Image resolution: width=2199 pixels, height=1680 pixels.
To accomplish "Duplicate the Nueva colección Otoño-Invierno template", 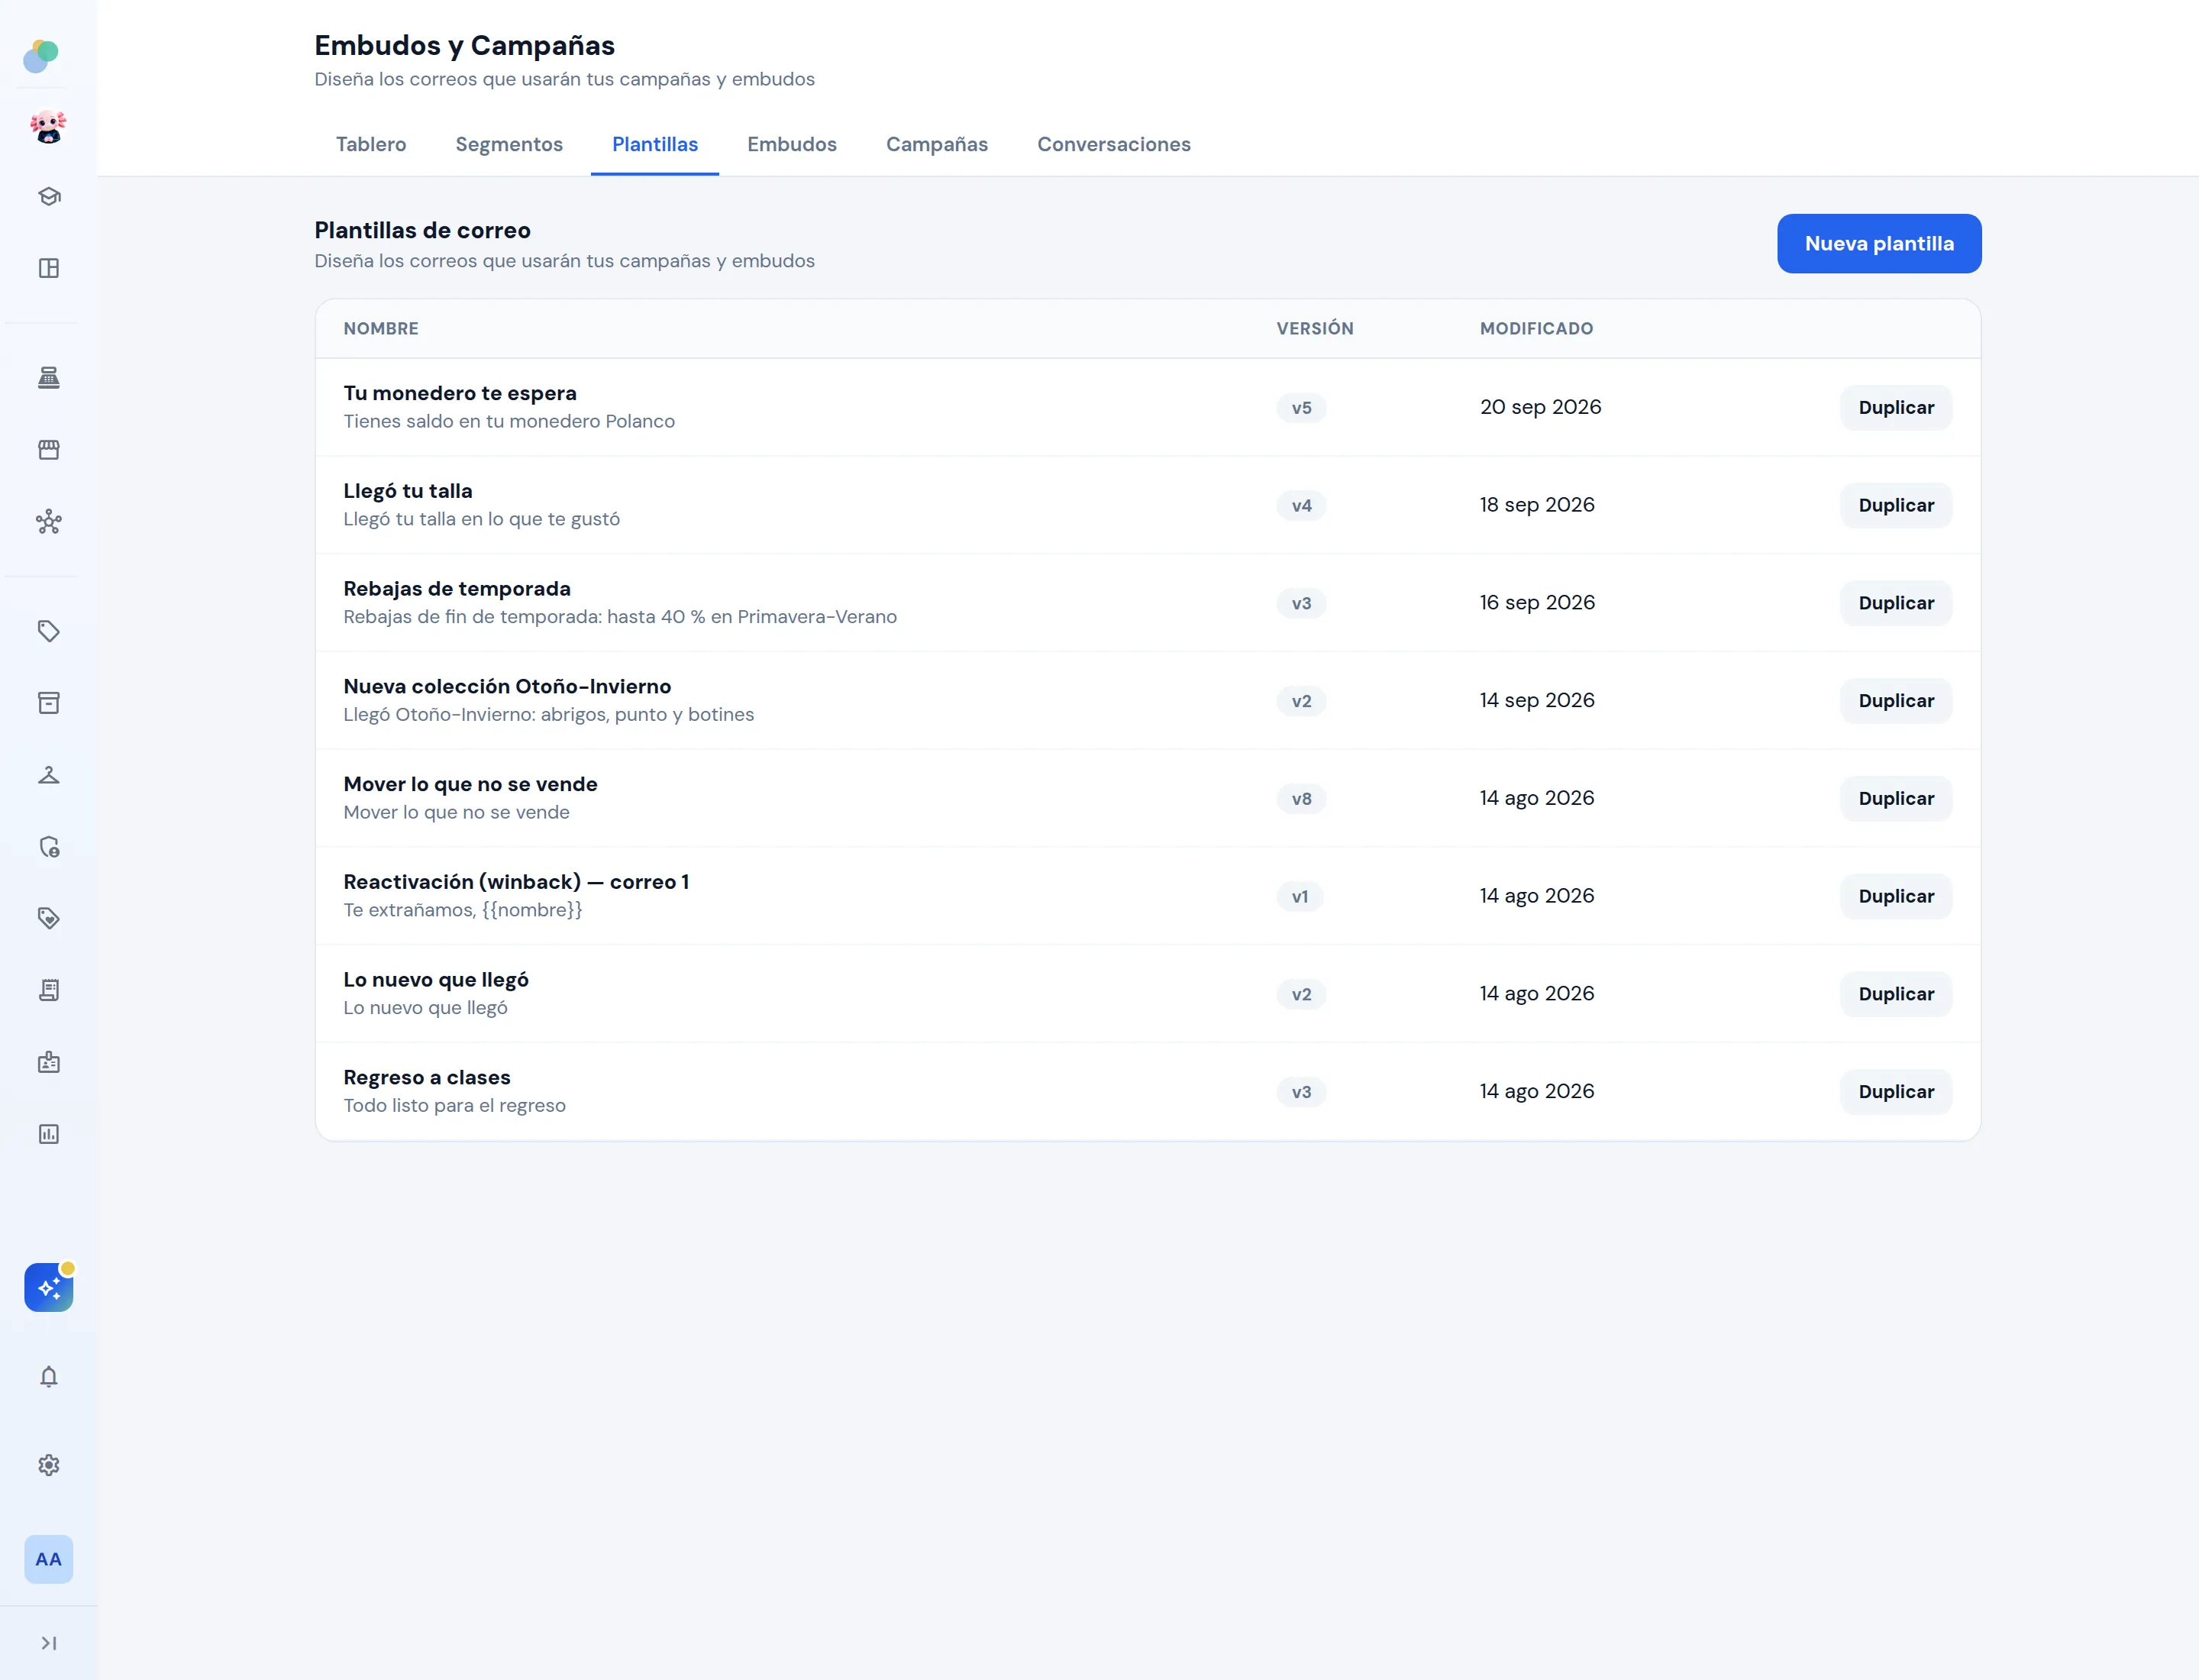I will [1896, 701].
